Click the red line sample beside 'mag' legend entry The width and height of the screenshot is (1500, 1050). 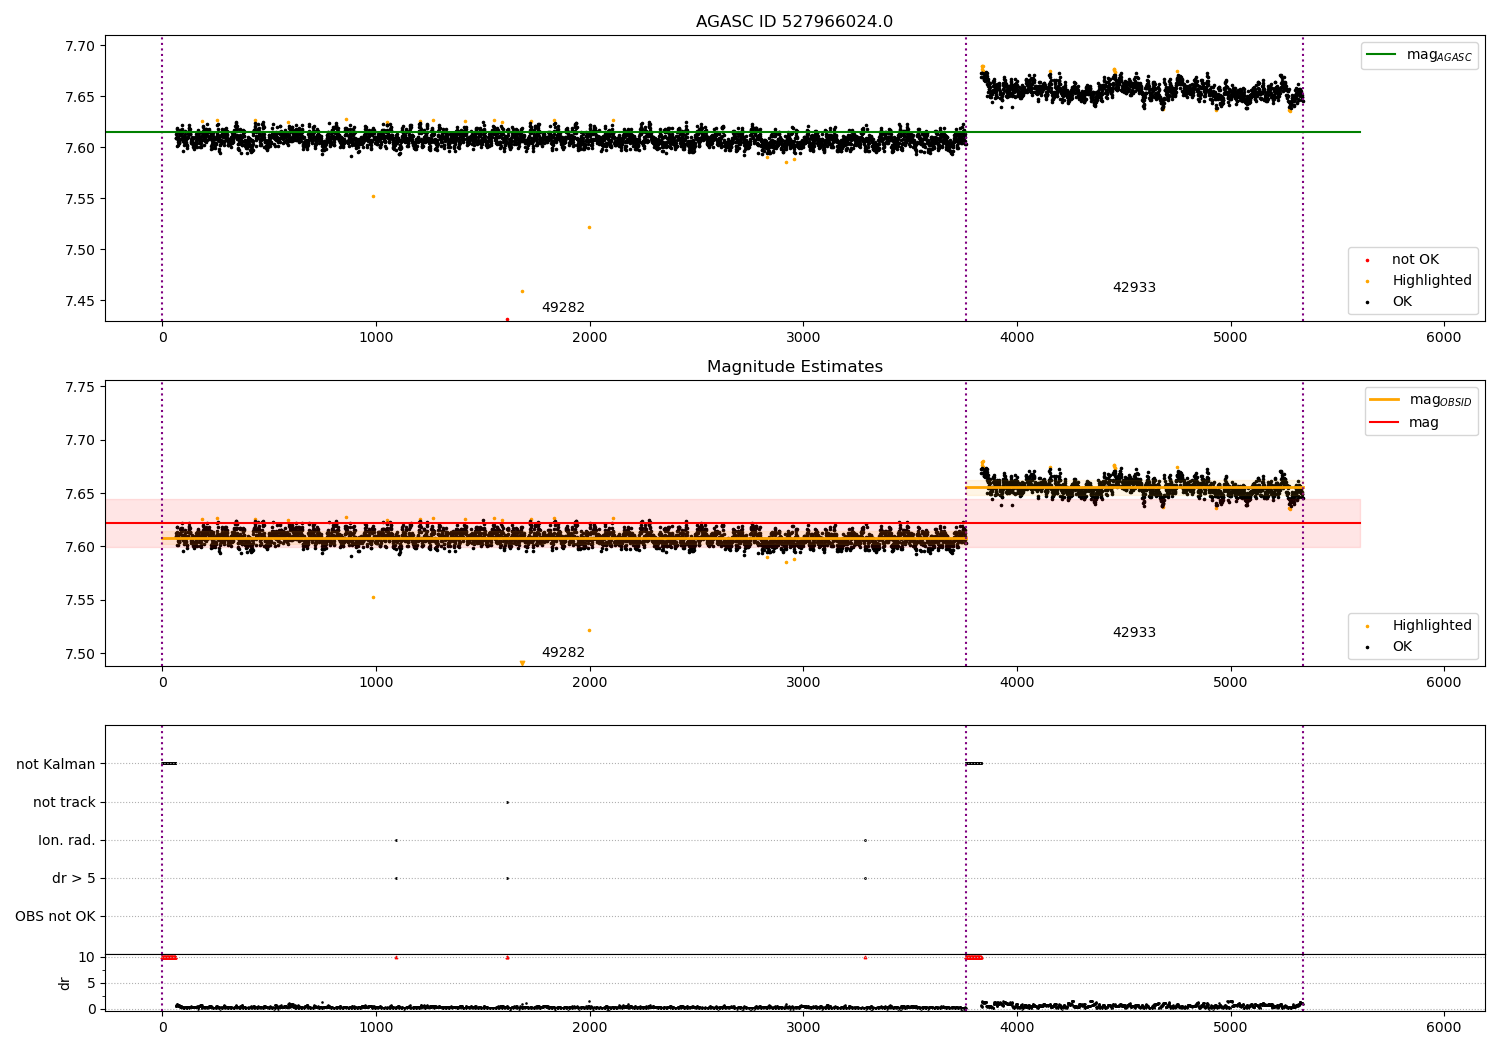click(1385, 423)
